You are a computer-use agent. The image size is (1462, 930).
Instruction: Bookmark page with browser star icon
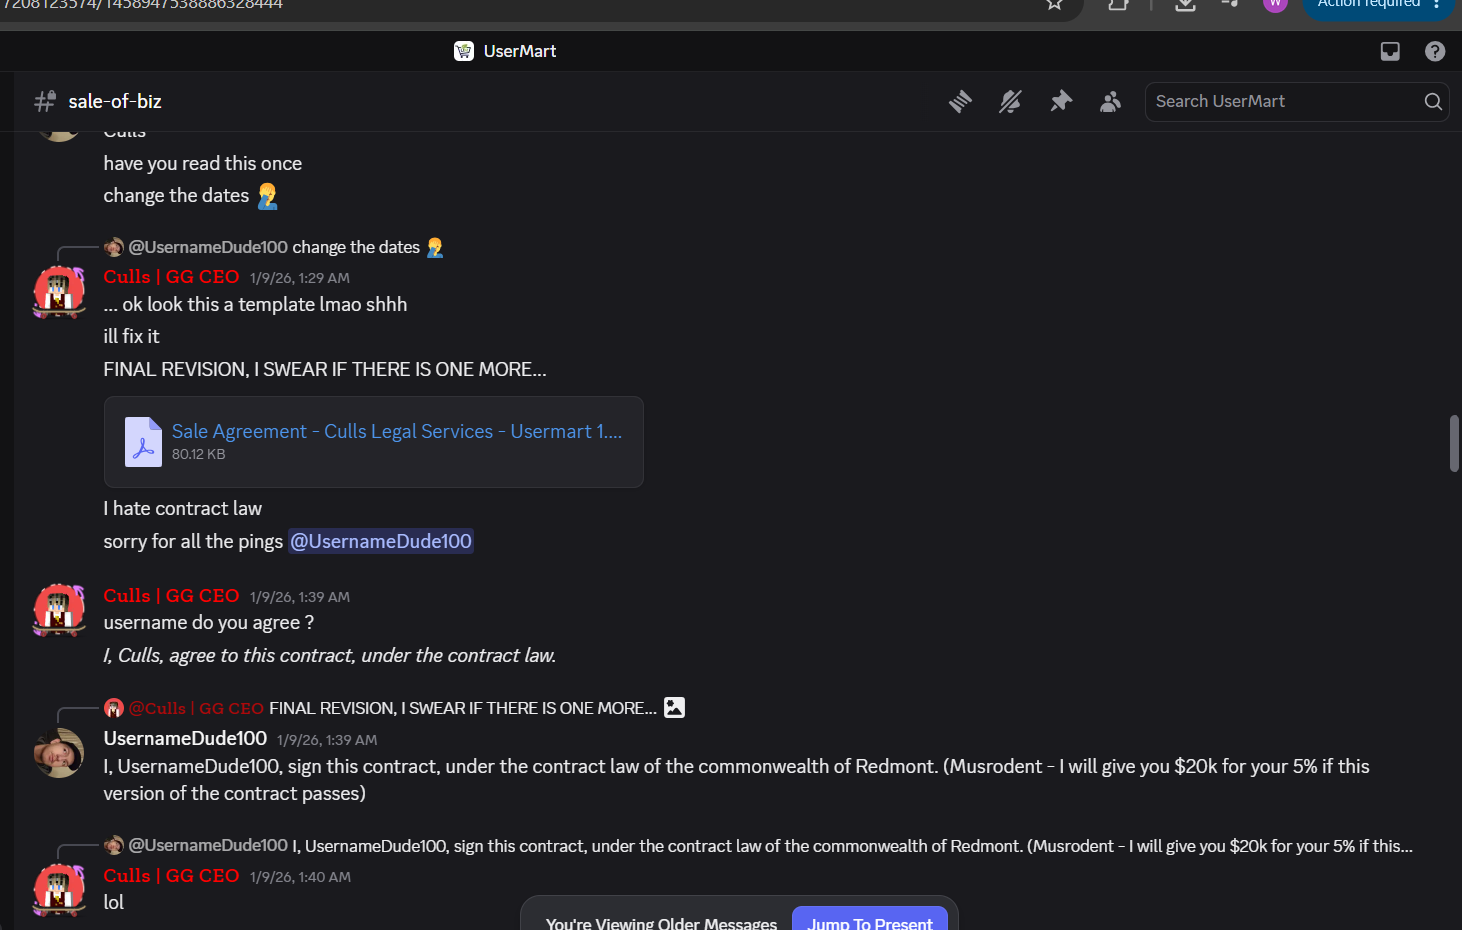(1054, 4)
